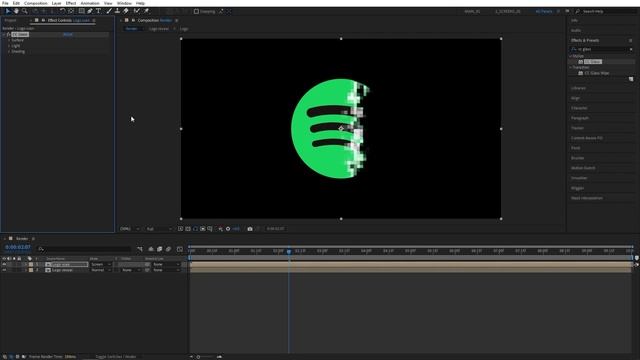Click the graph editor icon in timeline
Image resolution: width=640 pixels, height=360 pixels.
click(x=180, y=249)
